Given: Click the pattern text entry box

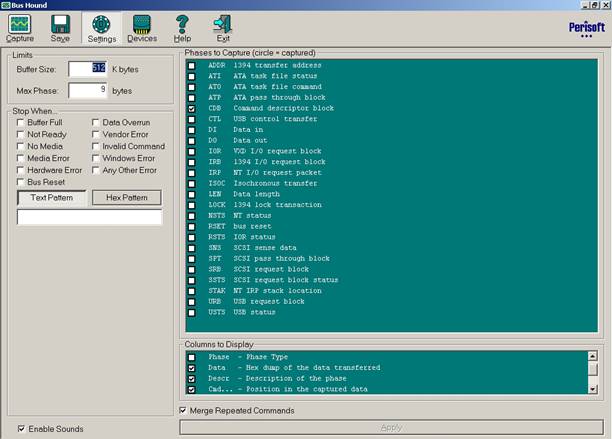Looking at the screenshot, I should 89,216.
